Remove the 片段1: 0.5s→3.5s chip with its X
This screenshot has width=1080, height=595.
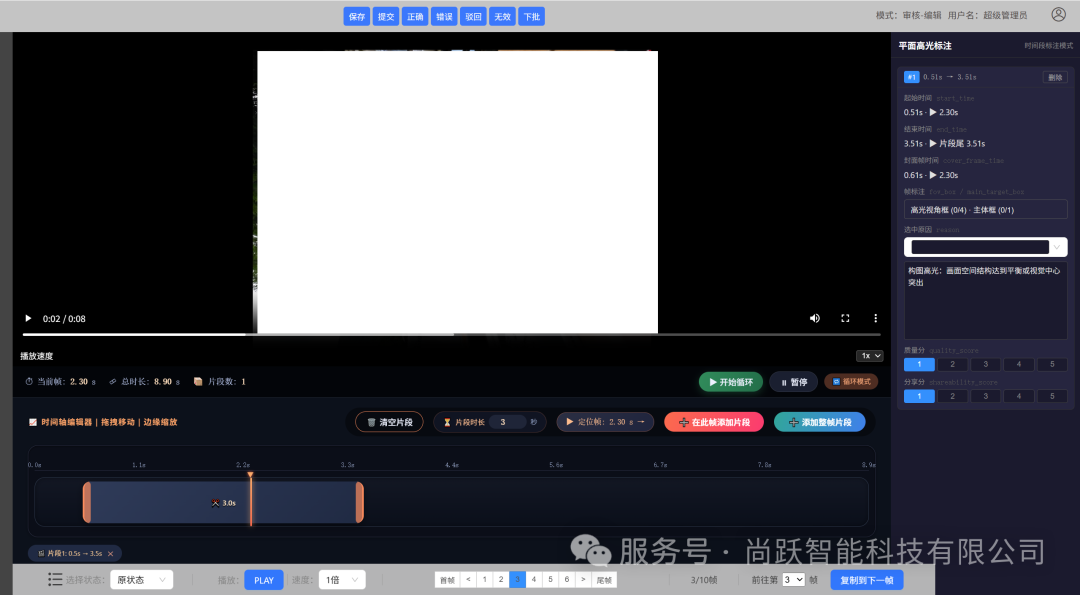click(110, 554)
